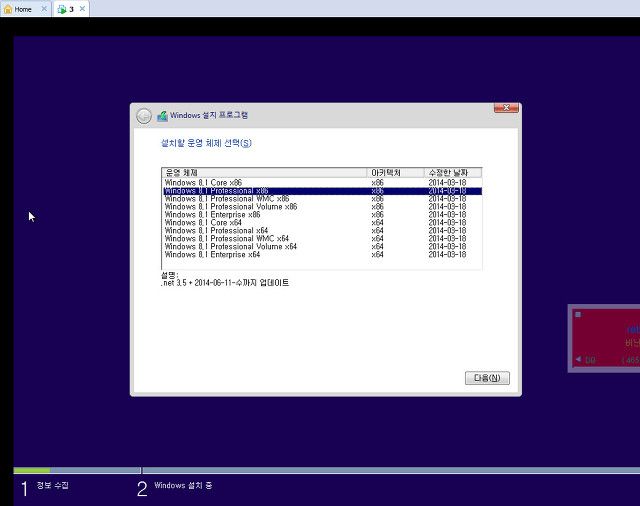Screen dimensions: 640x506
Task: Click the home icon on Home tab
Action: (x=8, y=9)
